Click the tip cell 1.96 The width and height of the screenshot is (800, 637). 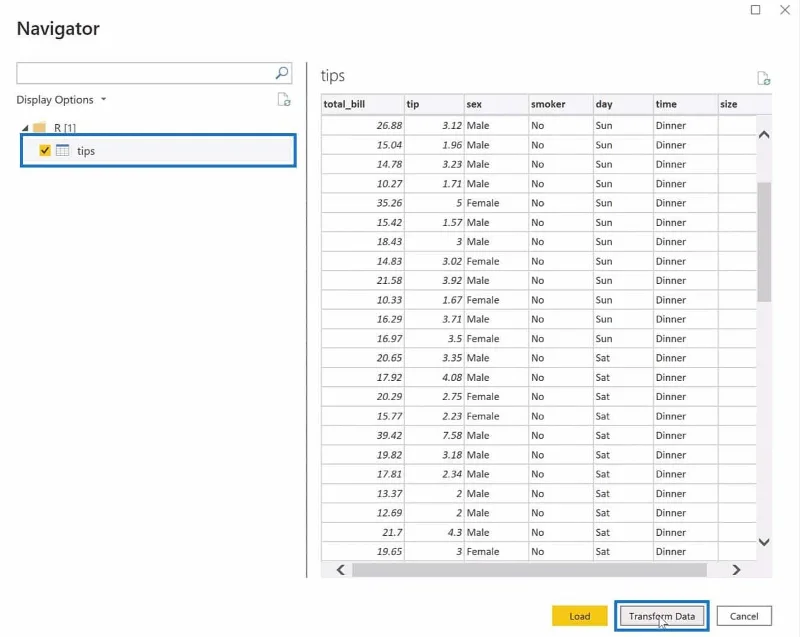click(434, 145)
